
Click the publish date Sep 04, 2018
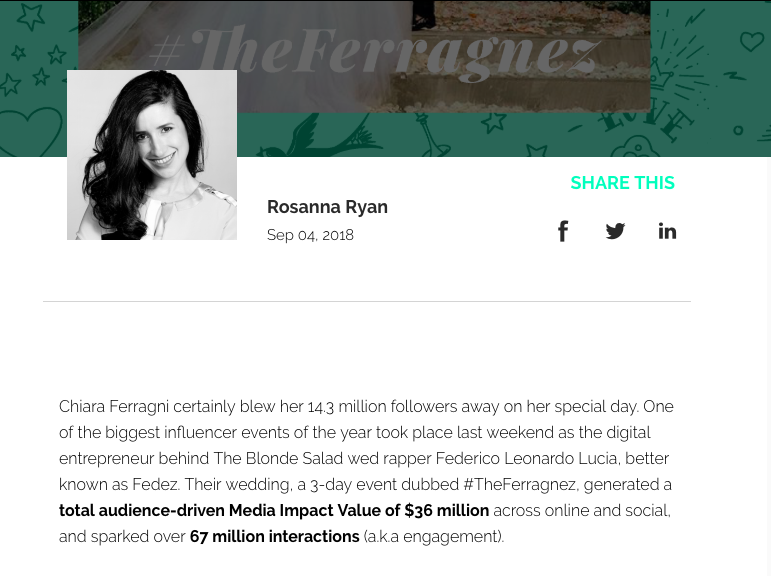pyautogui.click(x=310, y=235)
